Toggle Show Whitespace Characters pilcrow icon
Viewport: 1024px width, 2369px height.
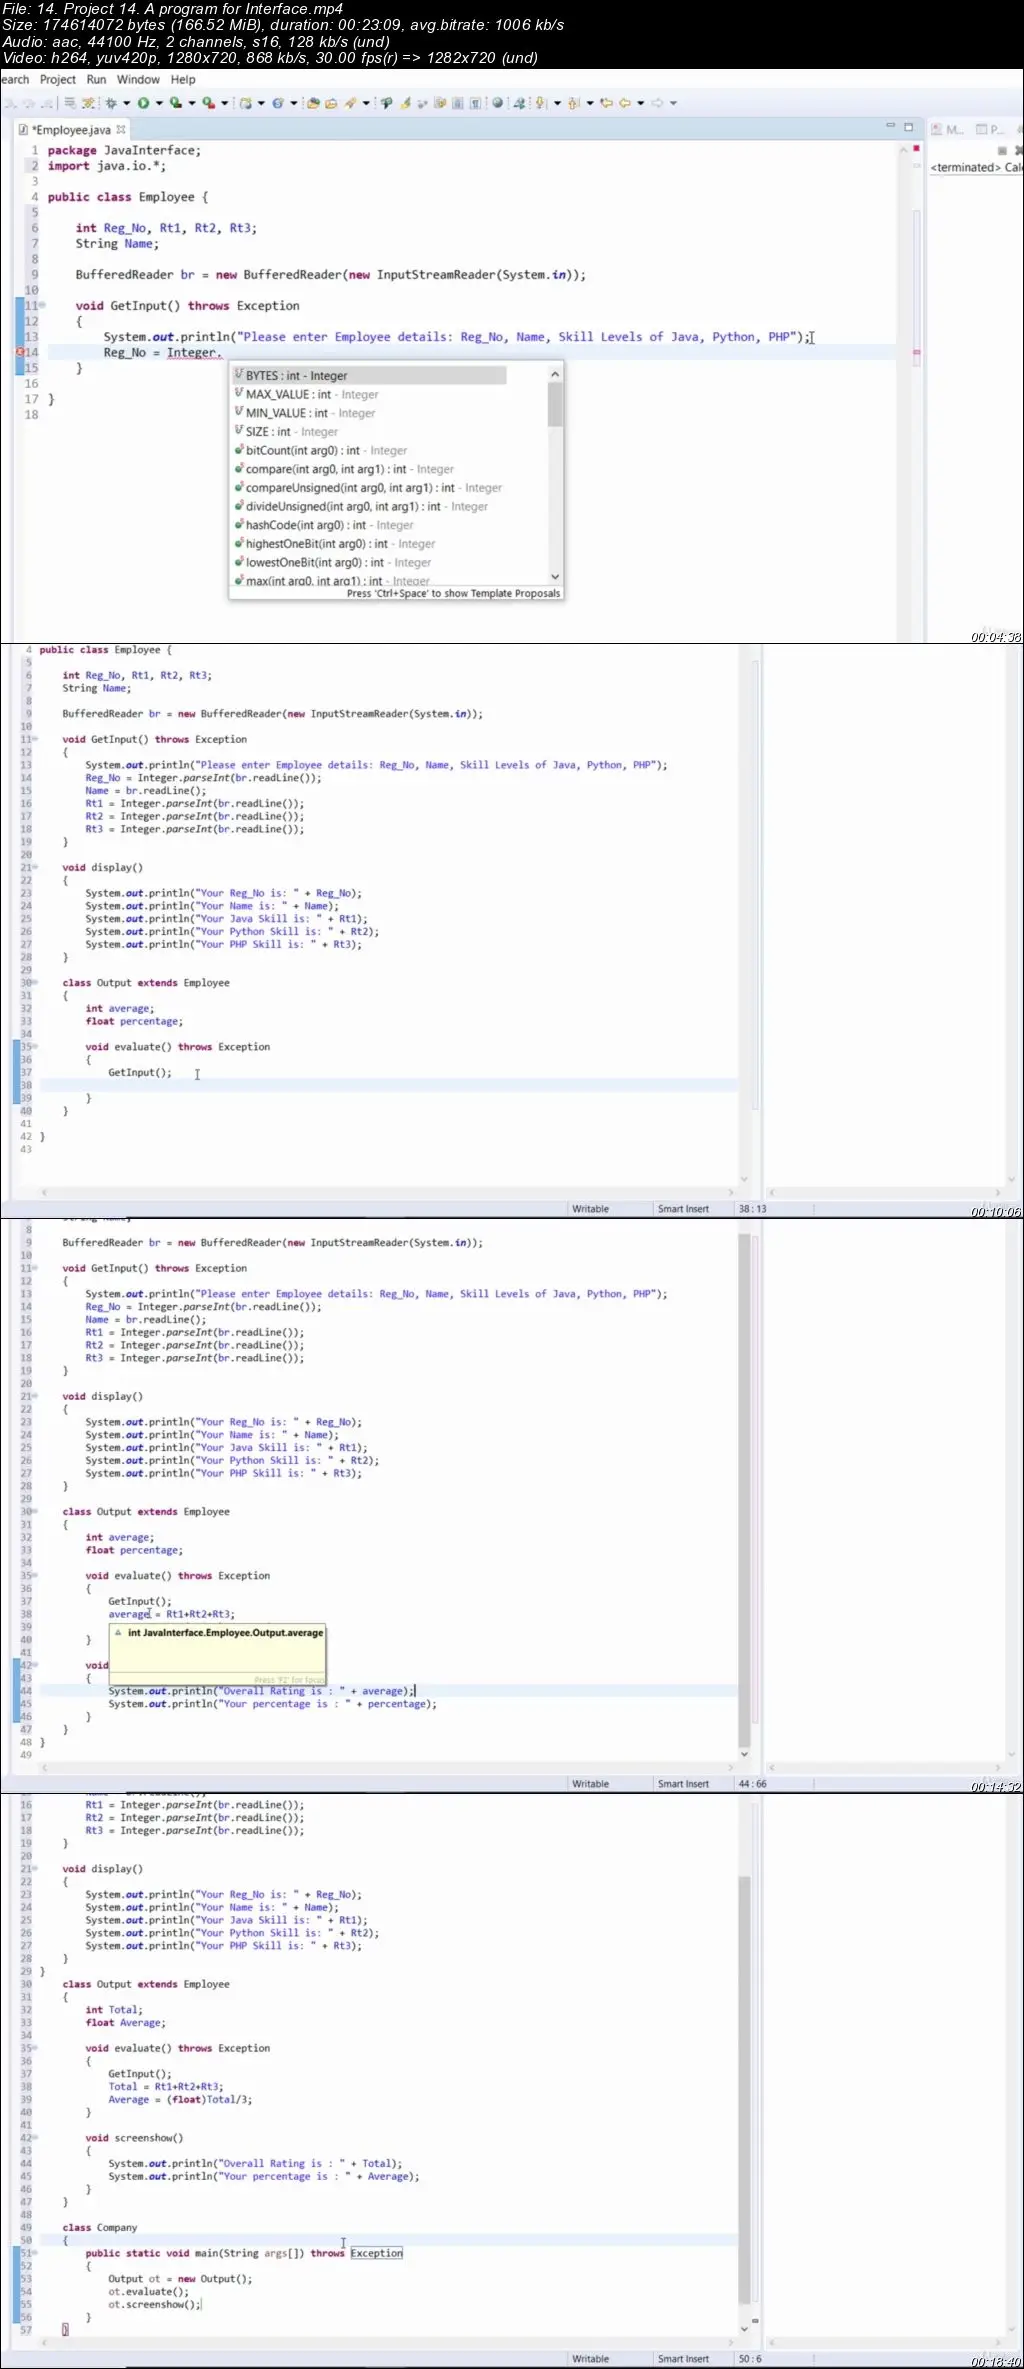[473, 102]
